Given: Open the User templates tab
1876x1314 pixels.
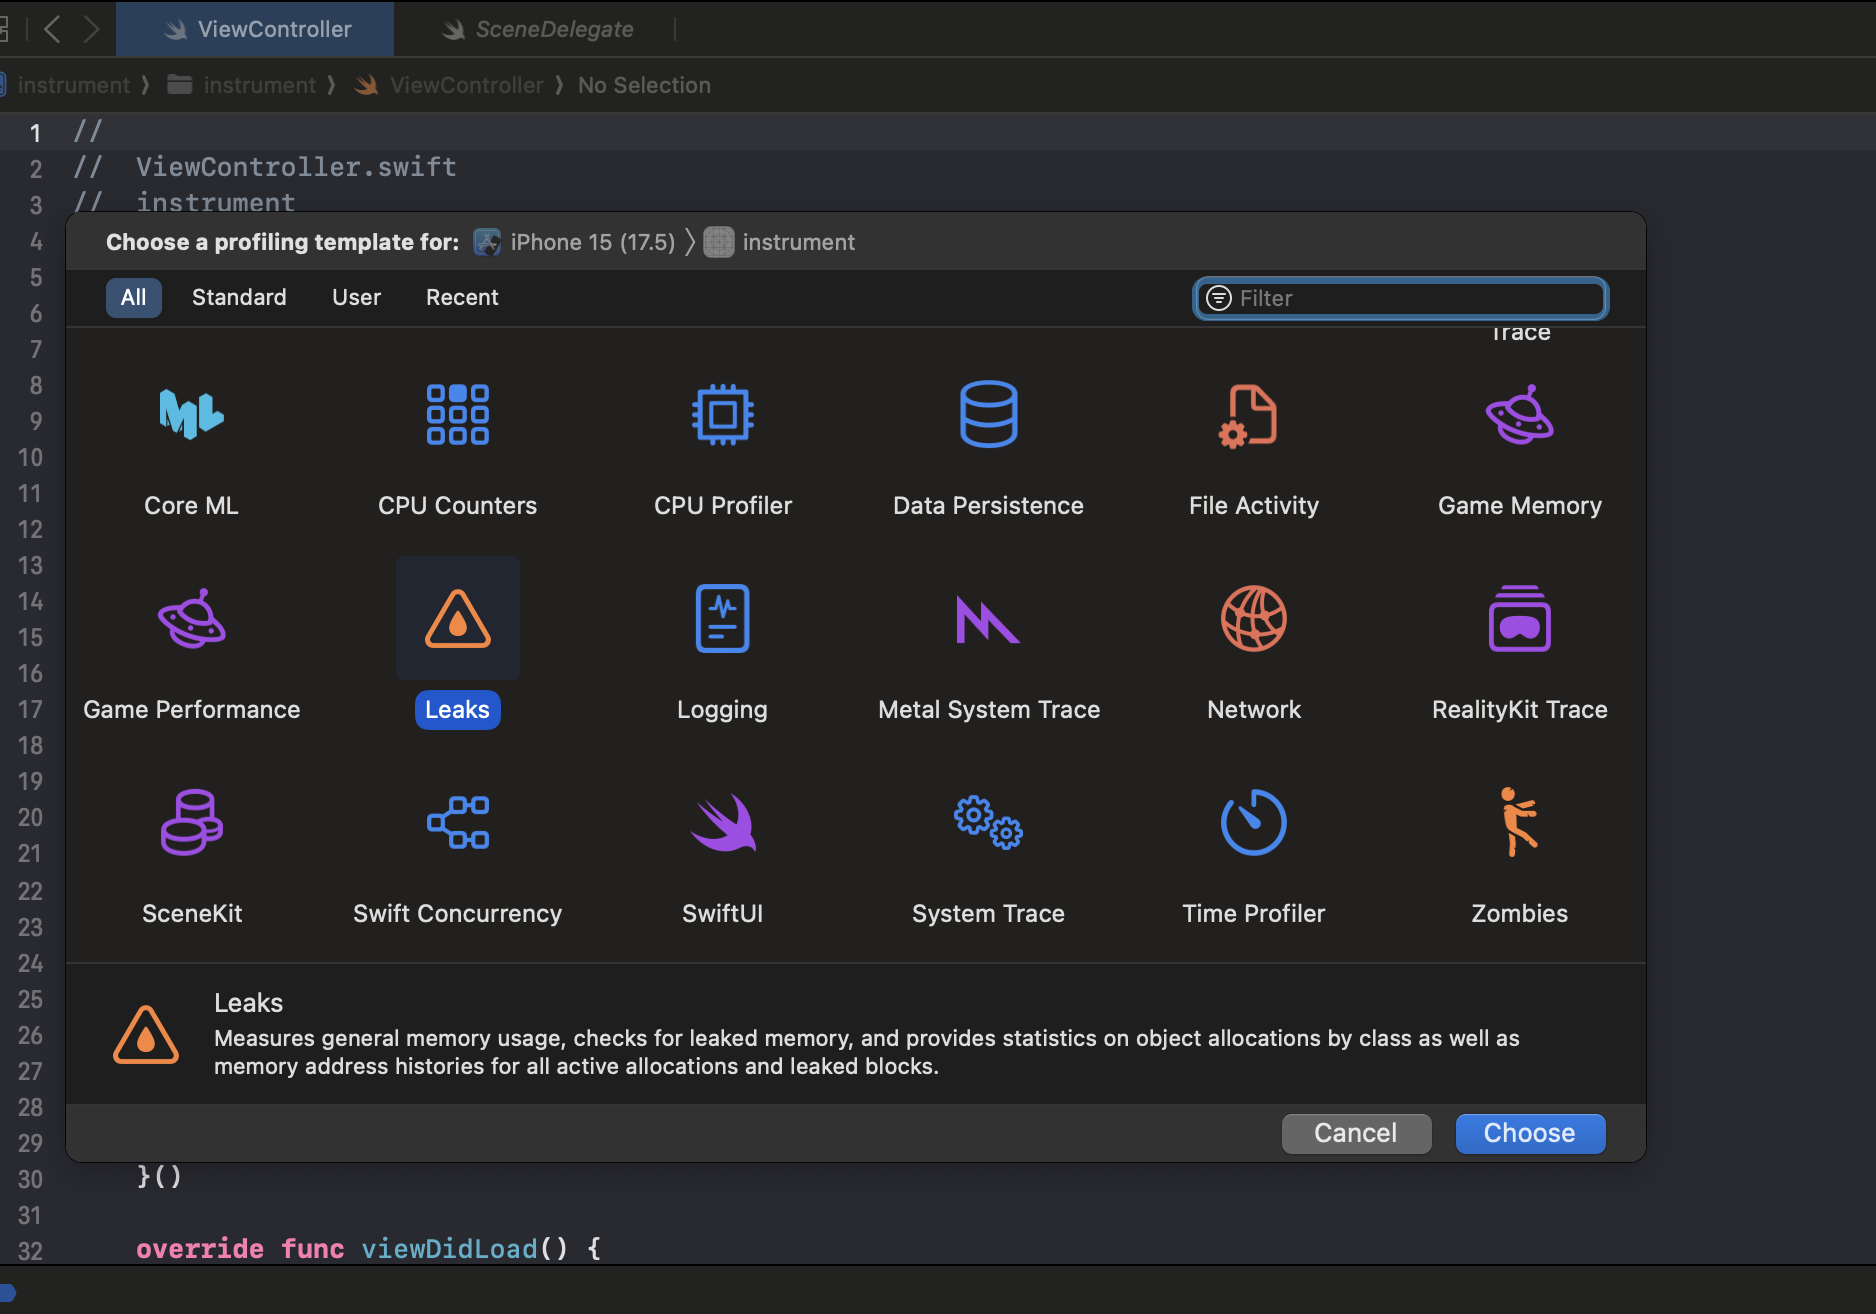Looking at the screenshot, I should coord(356,297).
